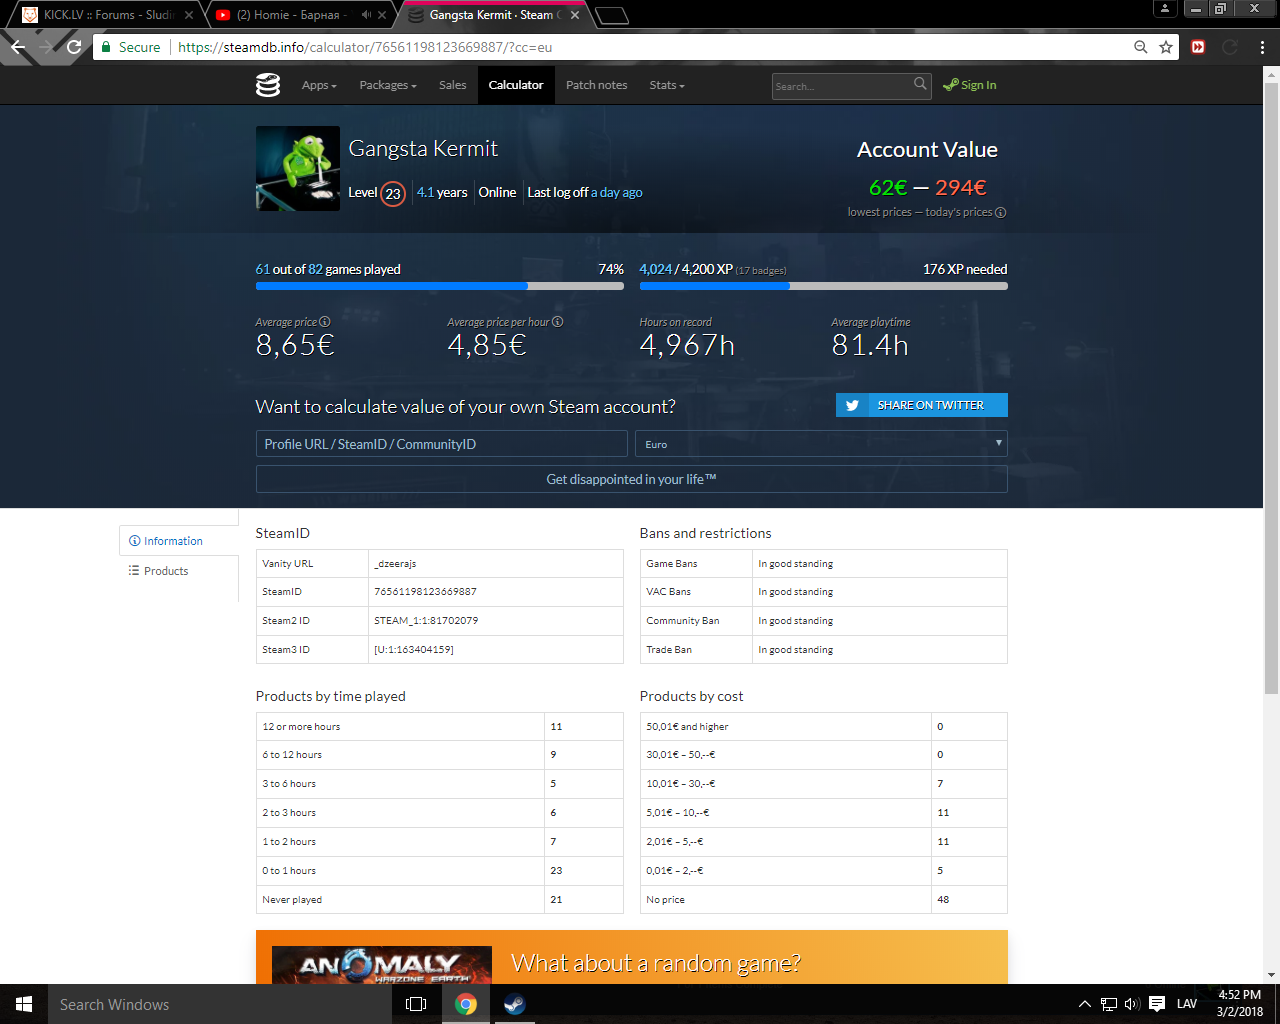Click the Windows Start button
The height and width of the screenshot is (1024, 1280).
pyautogui.click(x=24, y=1004)
